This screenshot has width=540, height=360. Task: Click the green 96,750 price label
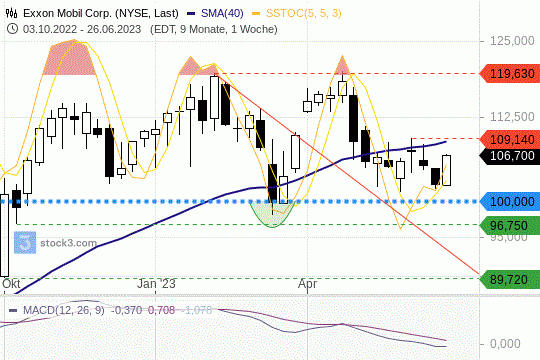tap(510, 226)
